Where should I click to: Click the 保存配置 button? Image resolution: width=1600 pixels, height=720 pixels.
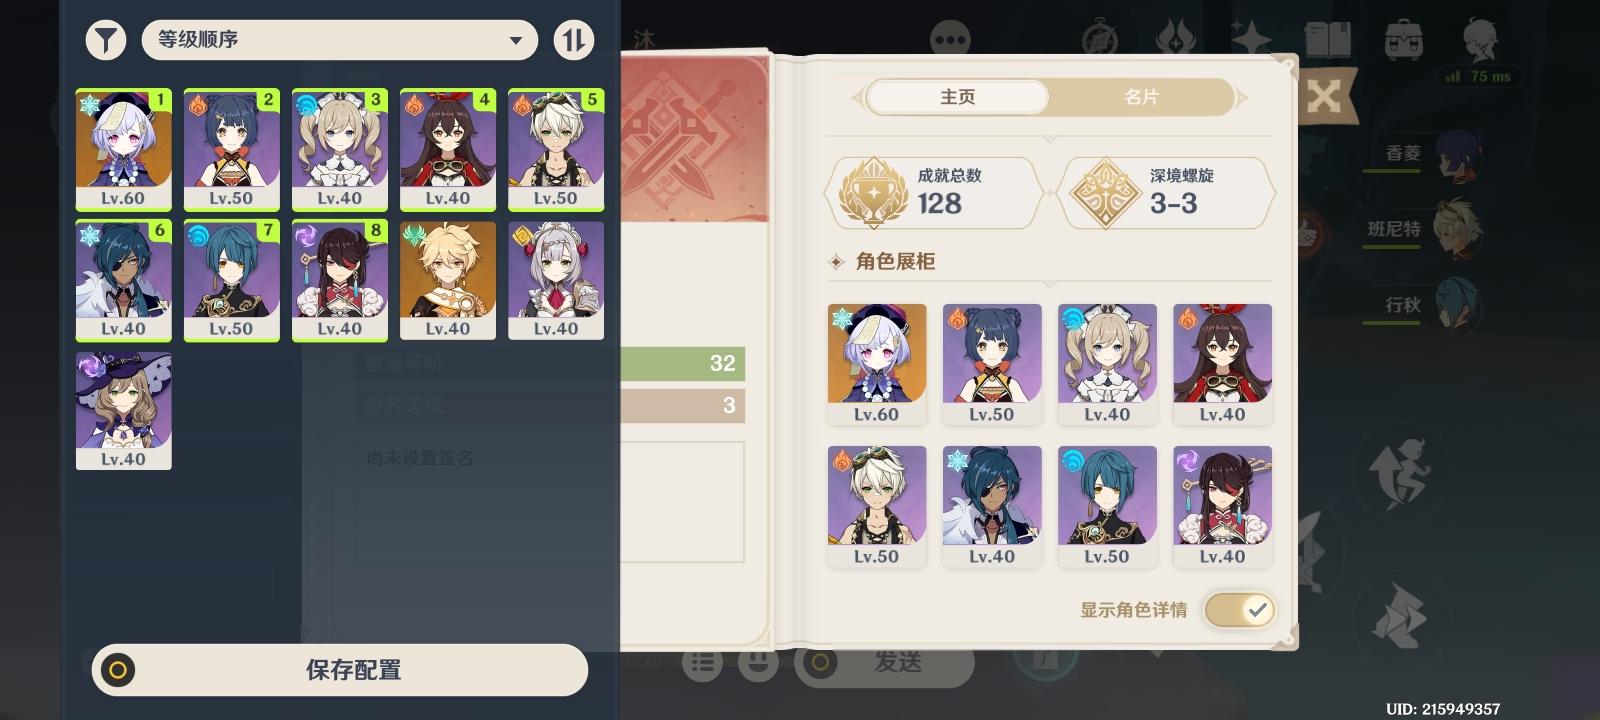340,670
